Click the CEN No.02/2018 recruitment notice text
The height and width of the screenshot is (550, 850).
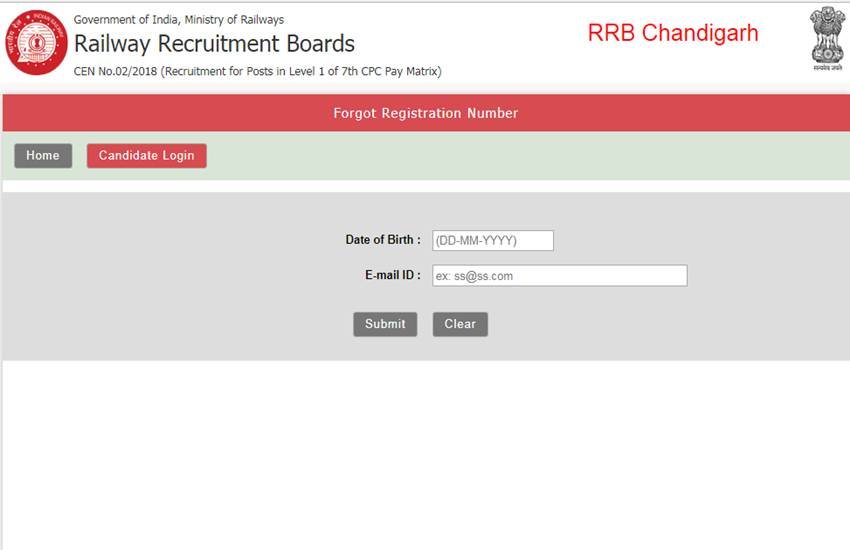point(257,72)
